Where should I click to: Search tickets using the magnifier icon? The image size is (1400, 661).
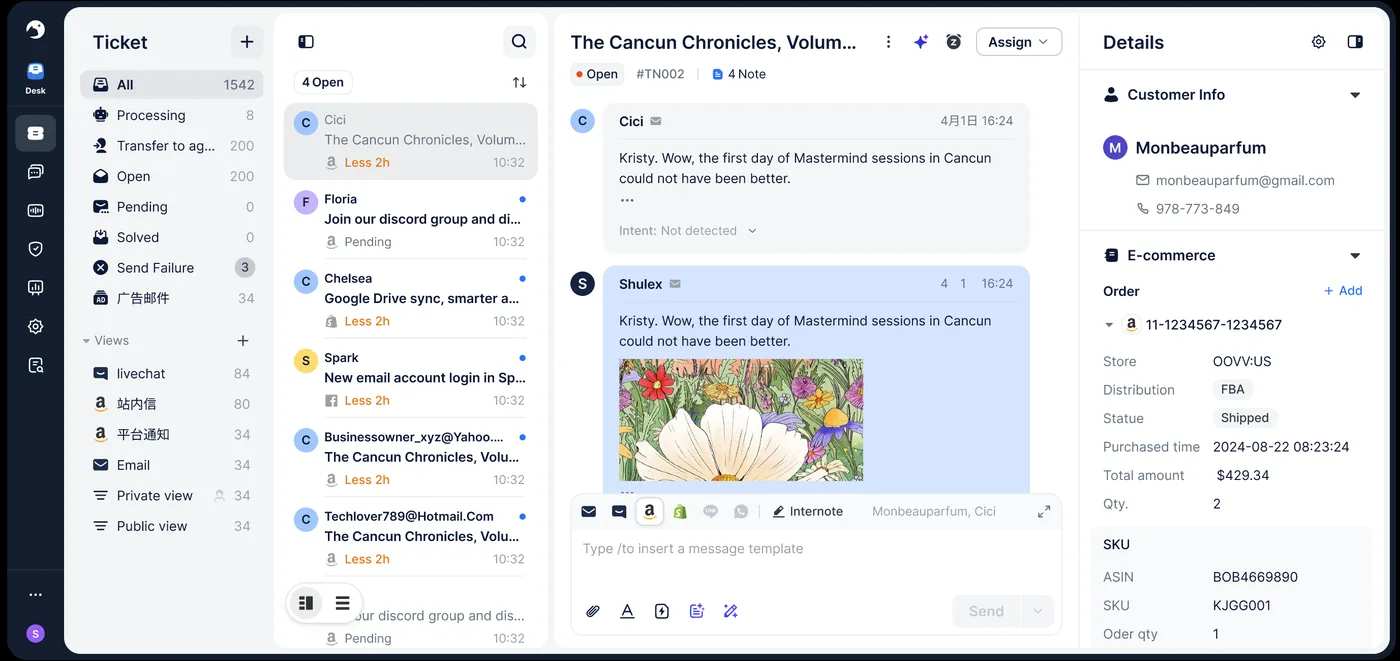click(519, 42)
